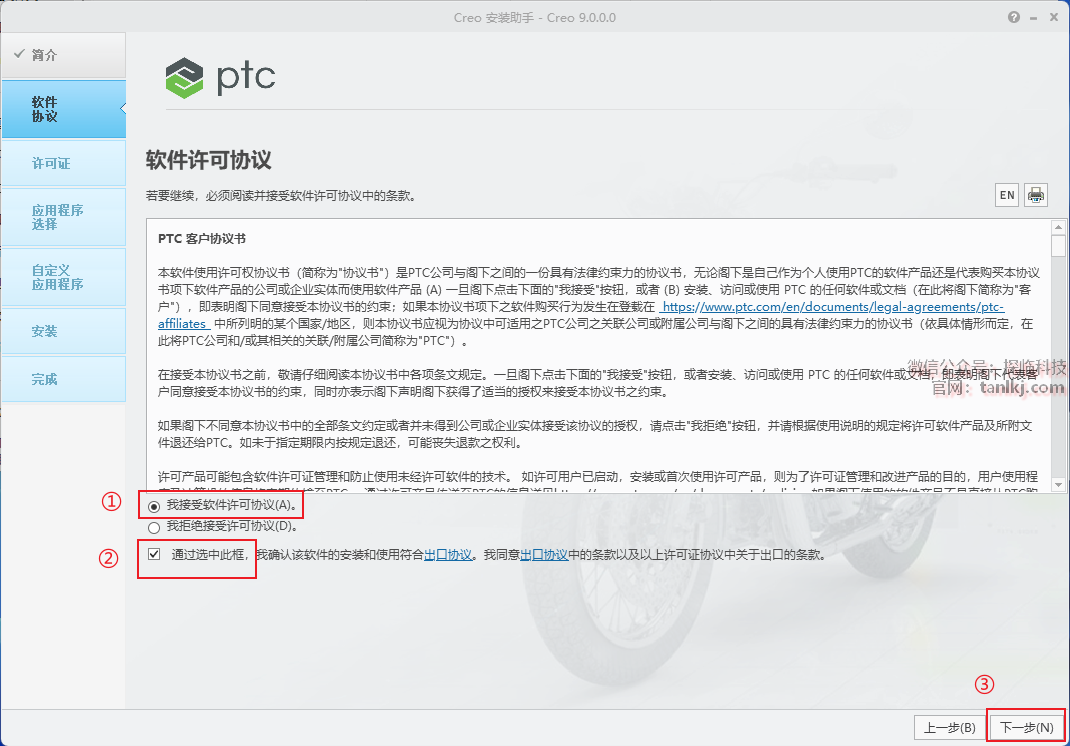
Task: Click the 软件许可协议 page title
Action: pyautogui.click(x=209, y=160)
